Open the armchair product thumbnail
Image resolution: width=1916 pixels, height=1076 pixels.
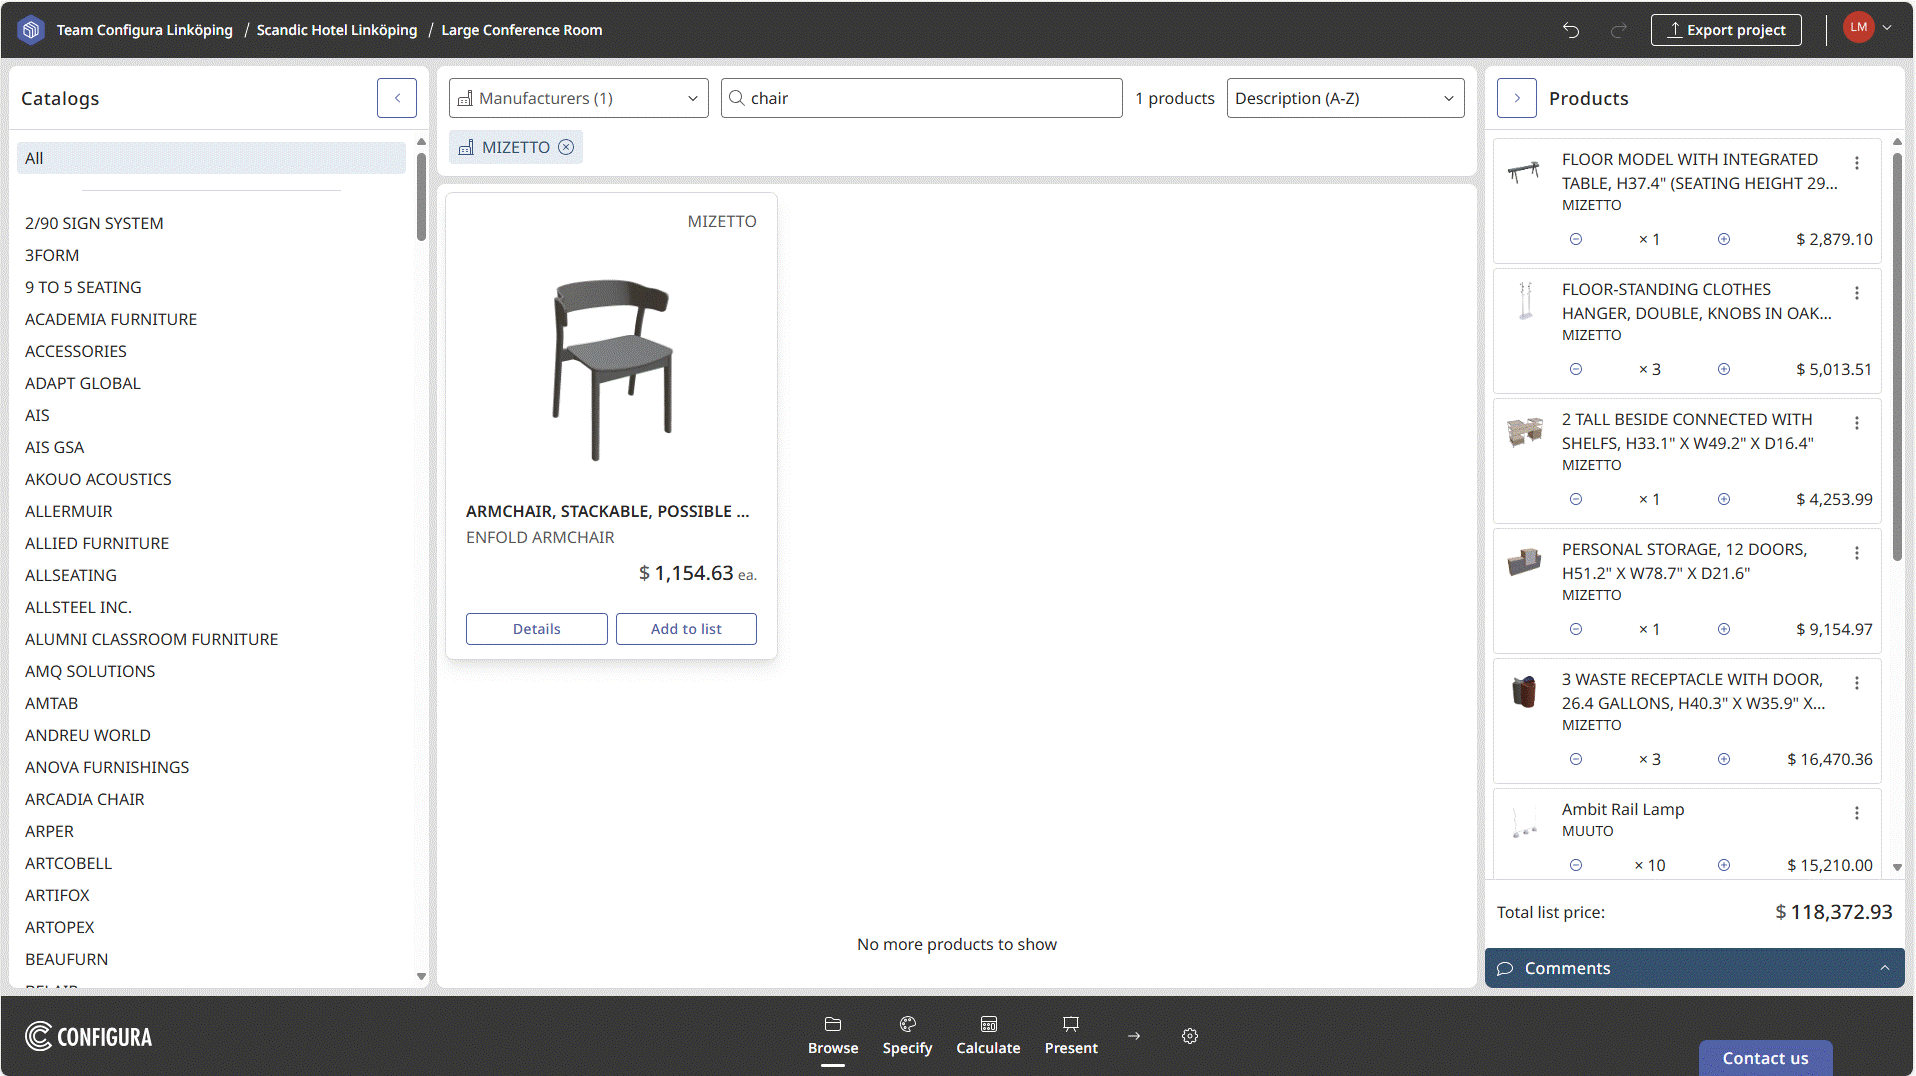611,368
